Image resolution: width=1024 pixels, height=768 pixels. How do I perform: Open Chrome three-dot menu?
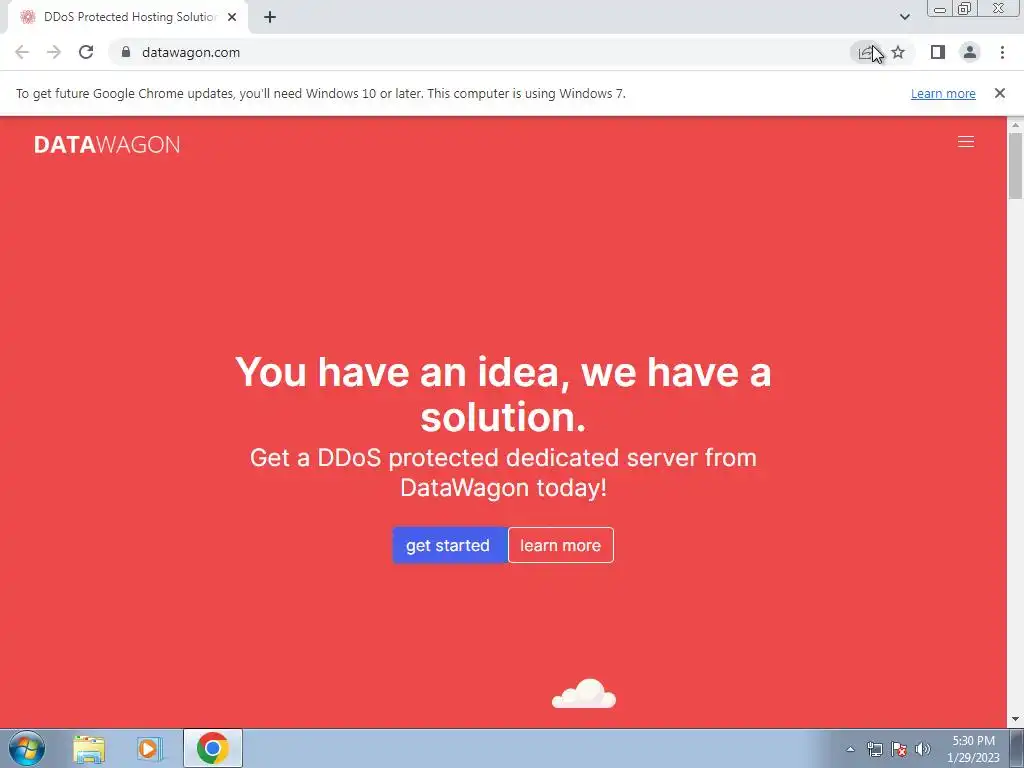(x=1002, y=52)
